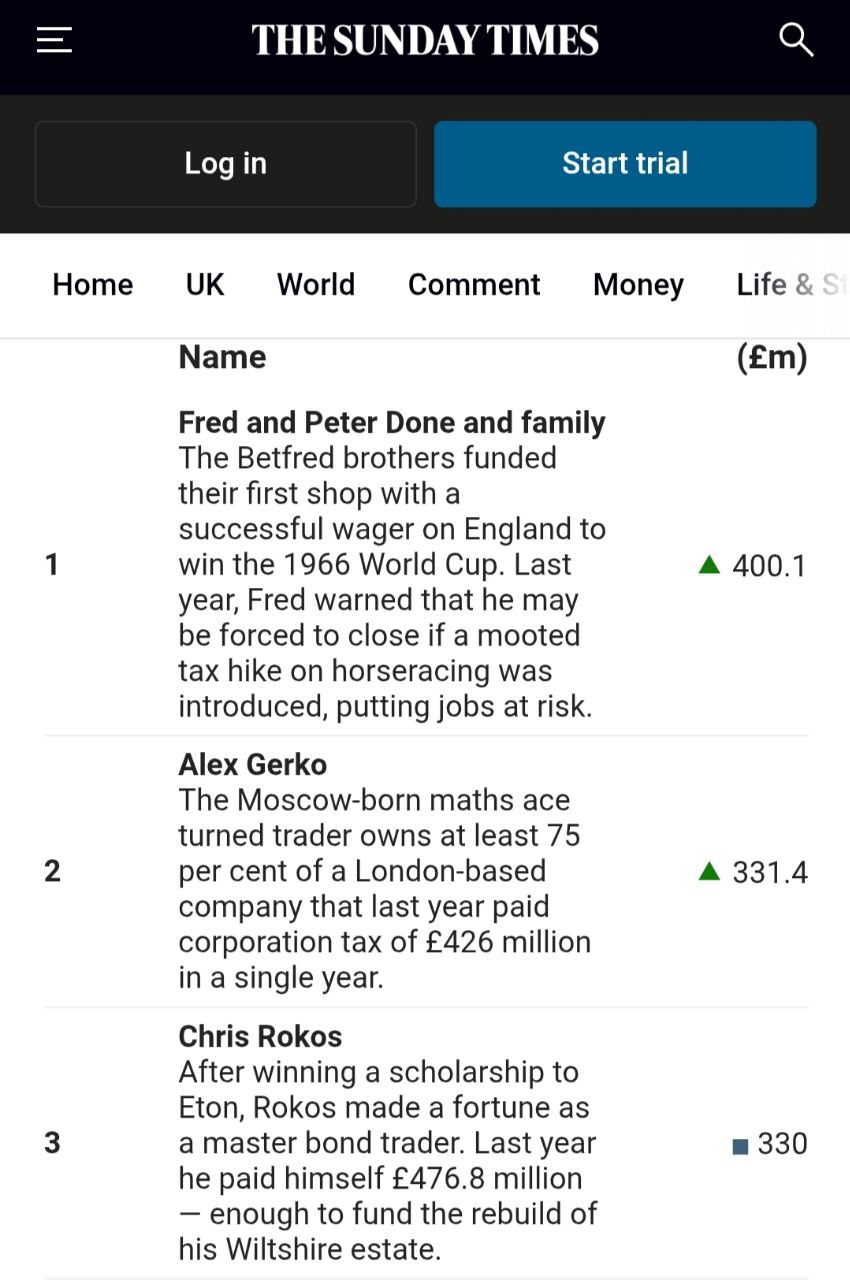Image resolution: width=850 pixels, height=1280 pixels.
Task: Click green up arrow beside 331.4
Action: [709, 871]
